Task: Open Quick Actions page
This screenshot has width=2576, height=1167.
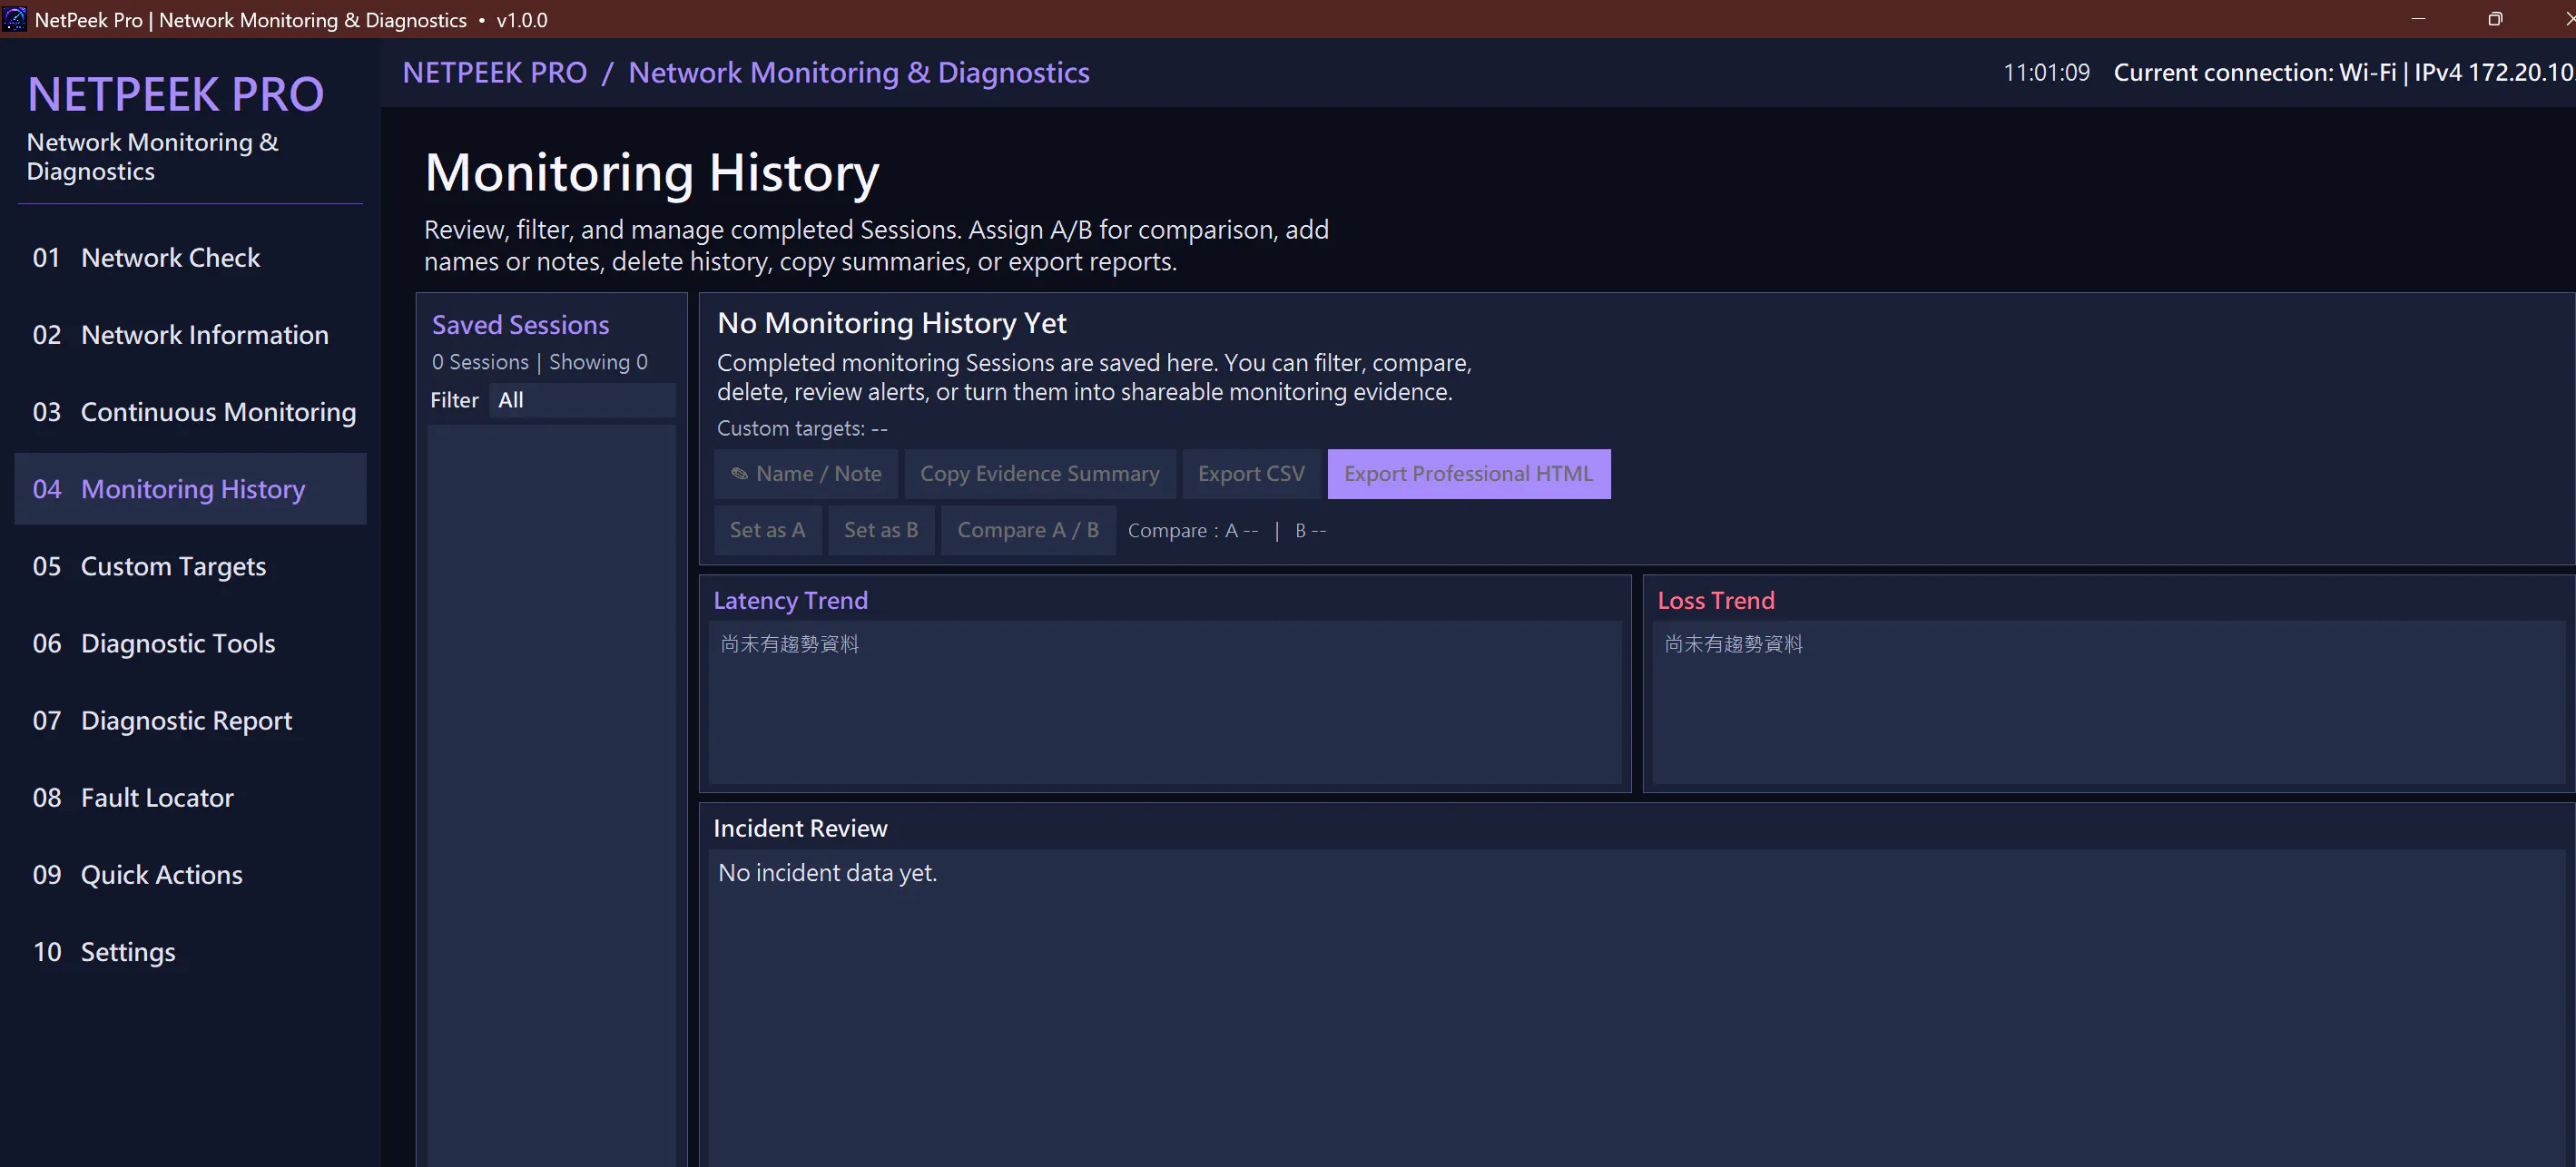Action: (x=190, y=874)
